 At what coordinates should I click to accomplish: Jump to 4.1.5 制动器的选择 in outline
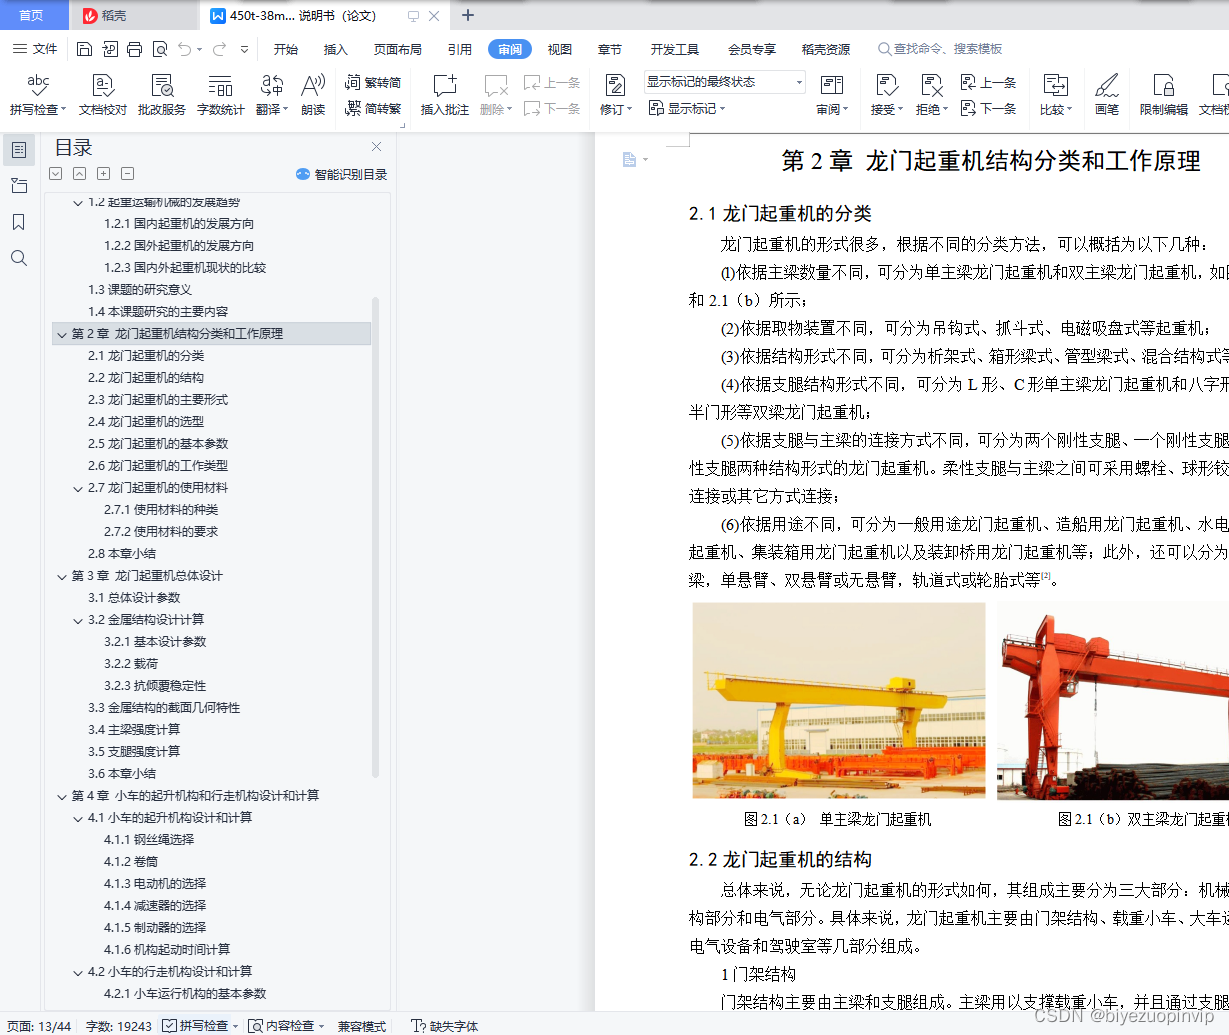(x=155, y=928)
